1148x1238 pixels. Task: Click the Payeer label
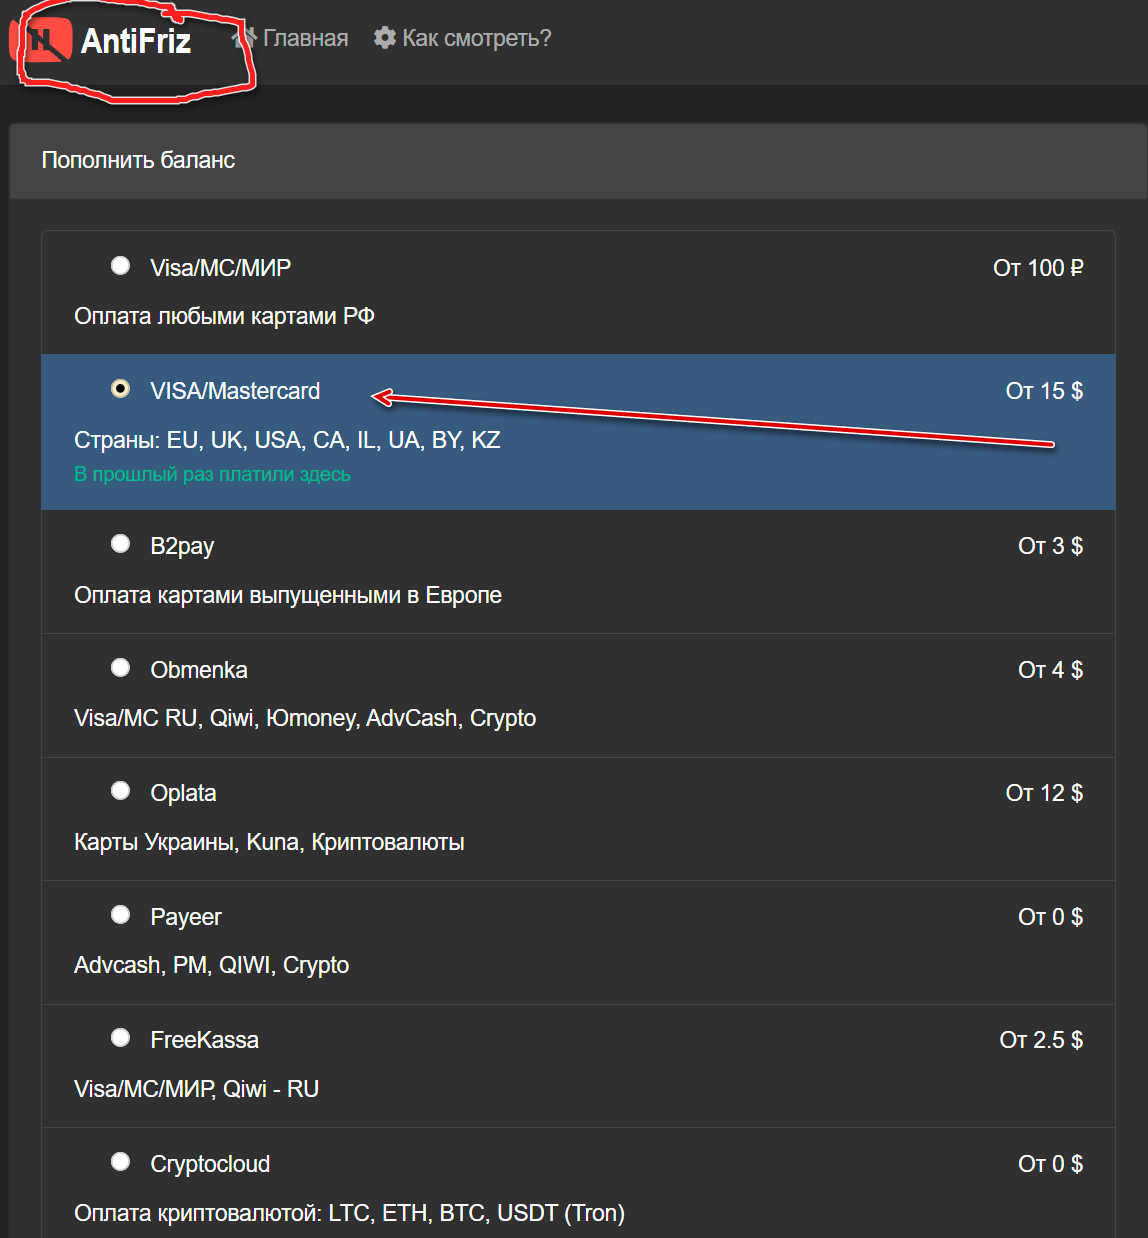(186, 918)
